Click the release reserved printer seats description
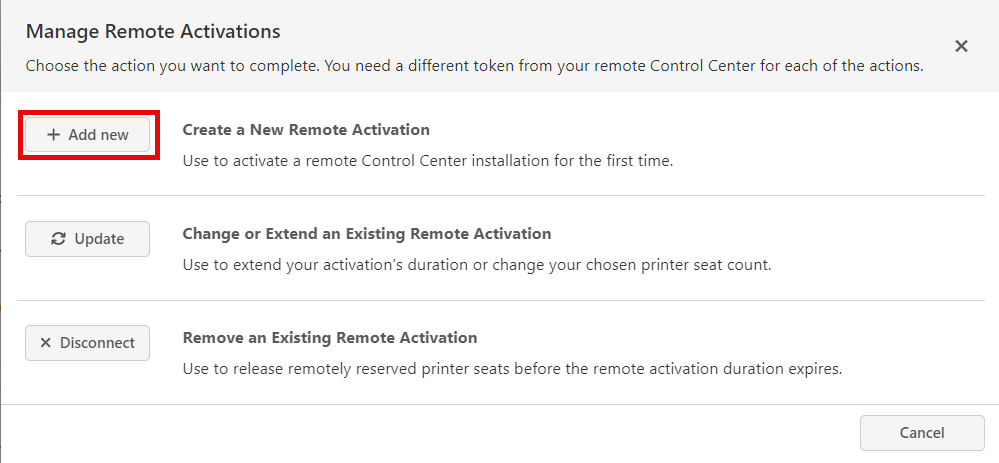Viewport: 999px width, 463px height. 512,369
